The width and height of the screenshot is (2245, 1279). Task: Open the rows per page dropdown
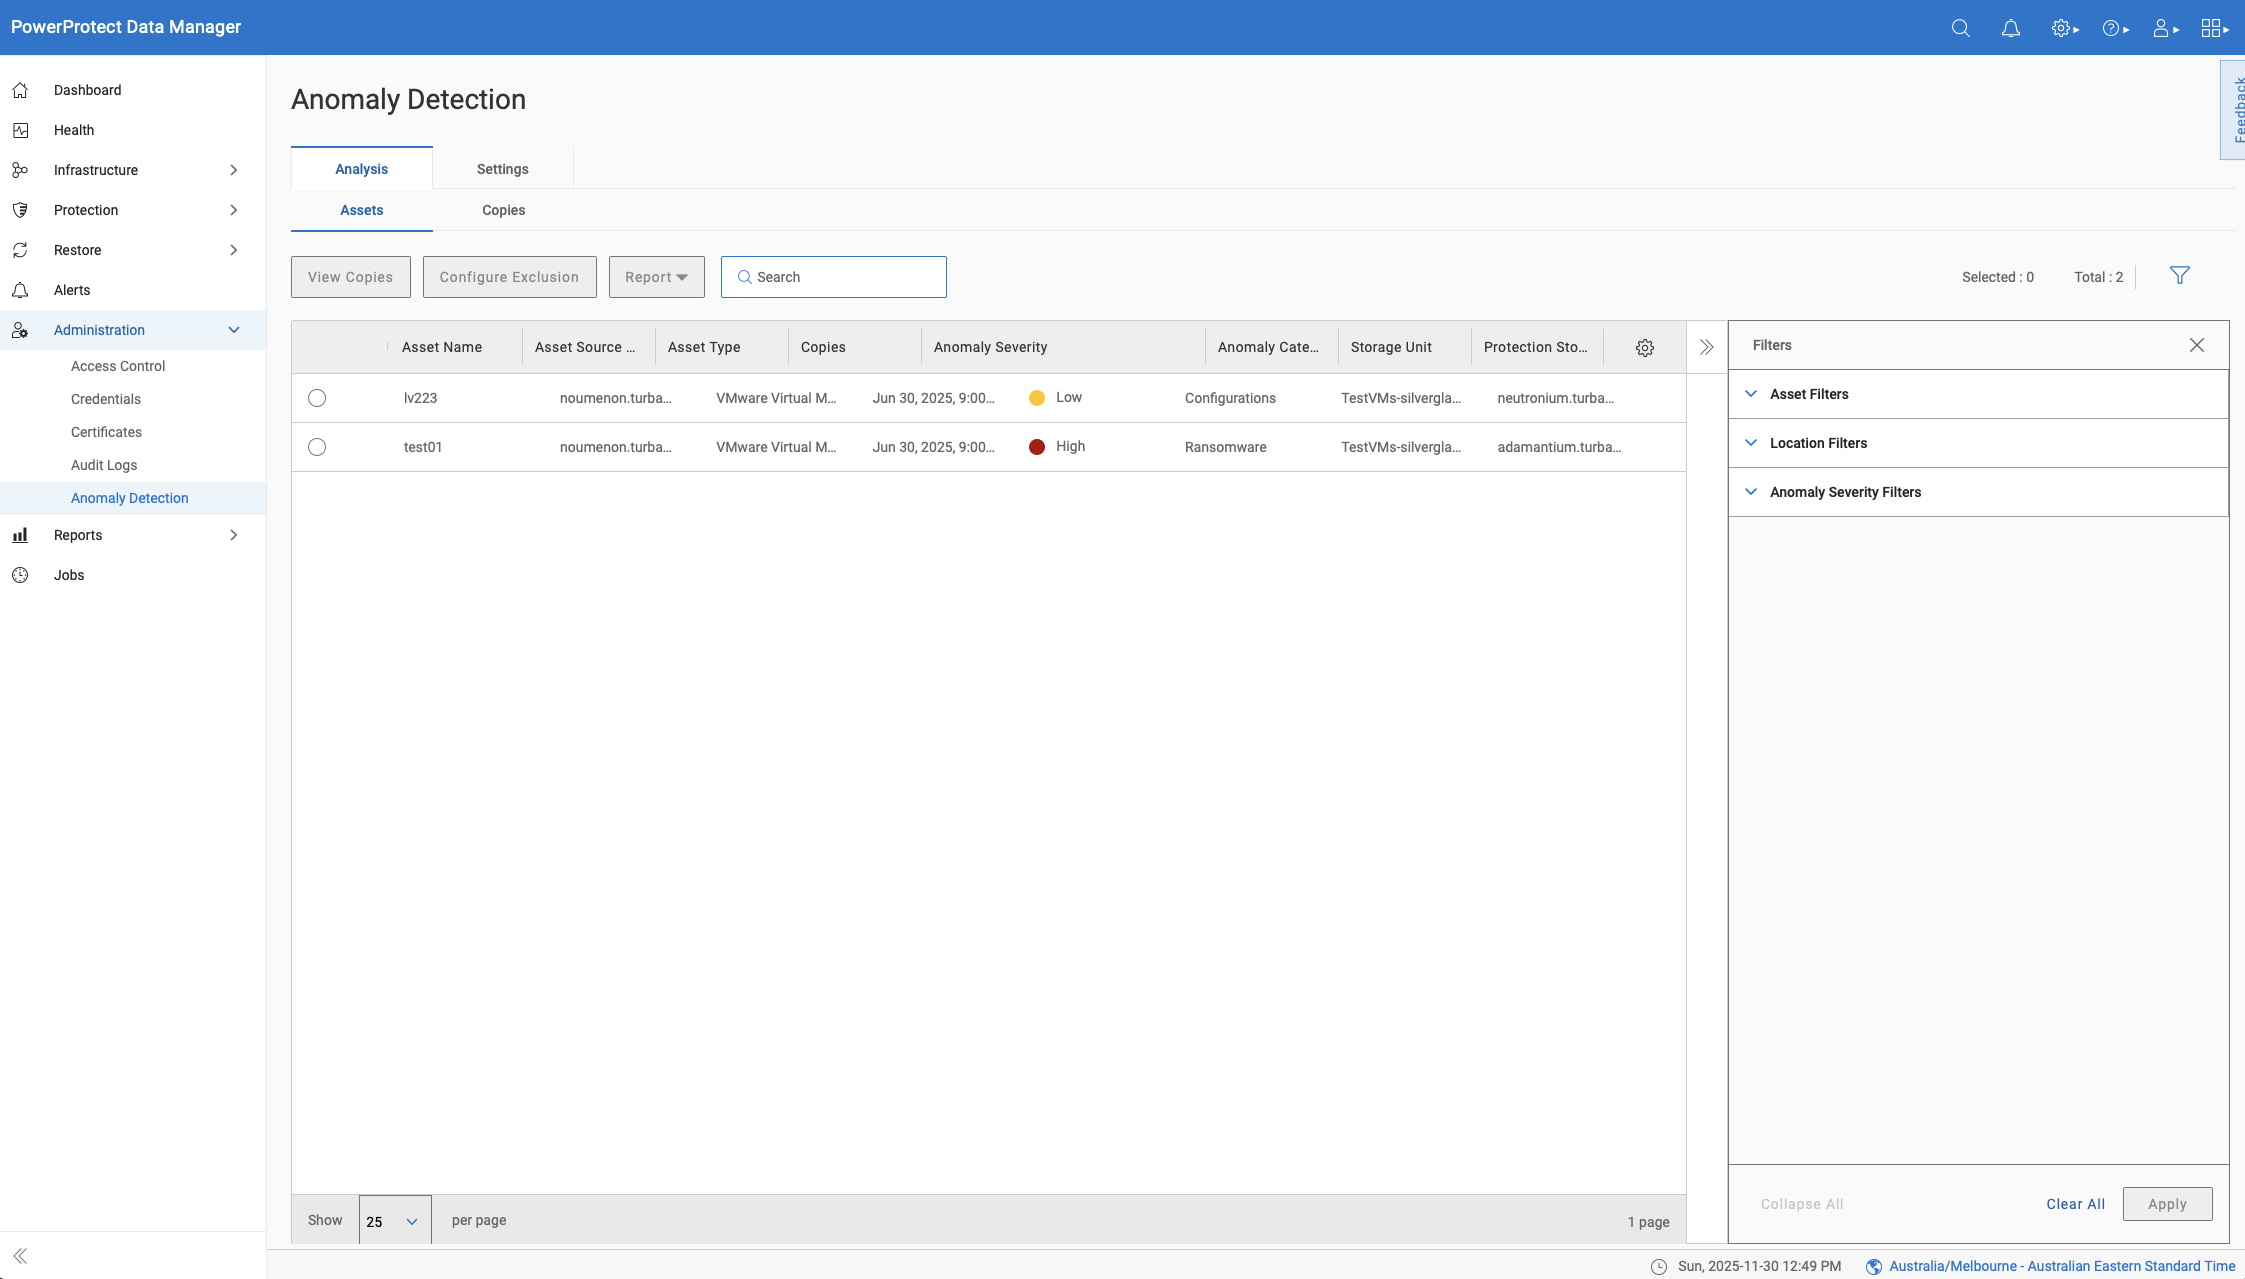coord(394,1221)
